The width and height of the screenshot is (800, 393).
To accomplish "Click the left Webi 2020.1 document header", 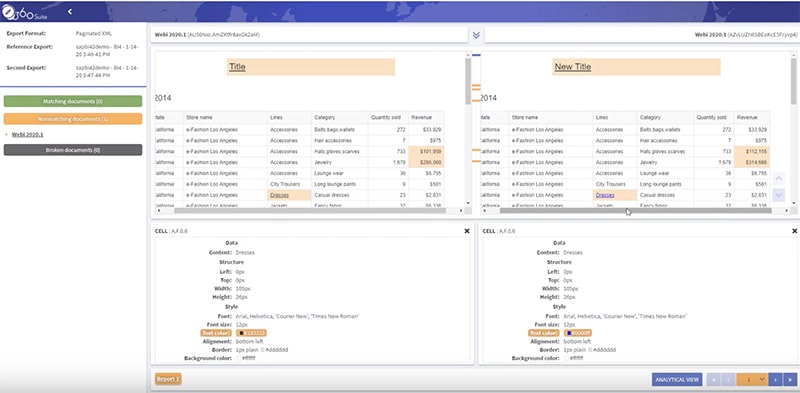I will pyautogui.click(x=309, y=35).
